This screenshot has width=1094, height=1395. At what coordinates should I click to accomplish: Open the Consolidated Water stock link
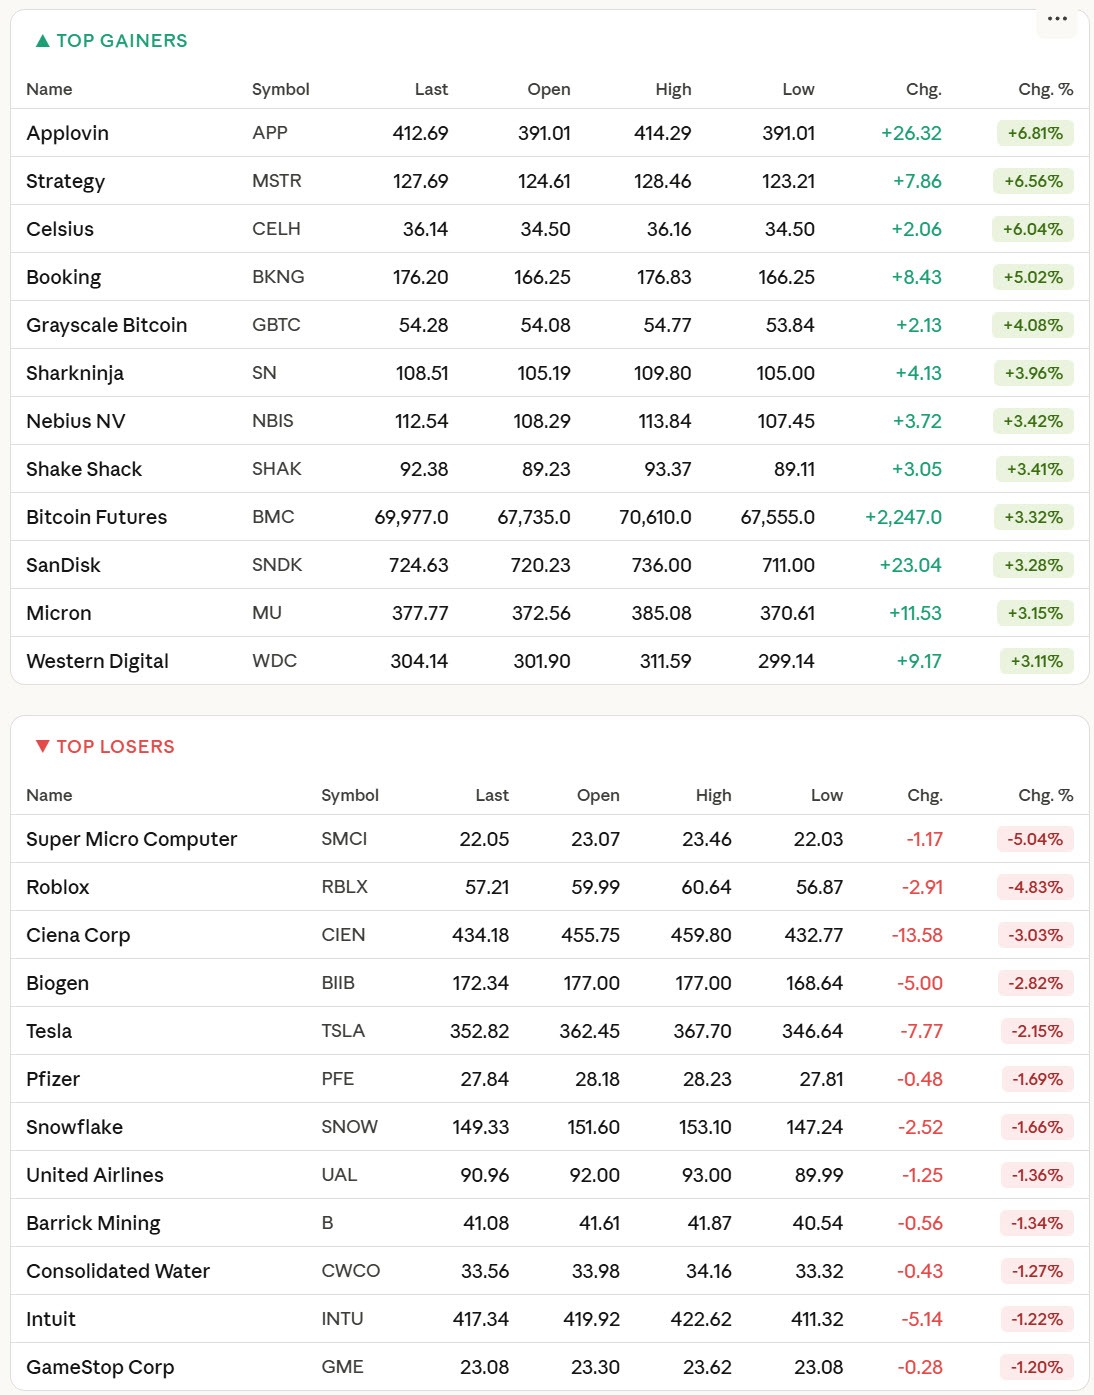point(118,1271)
